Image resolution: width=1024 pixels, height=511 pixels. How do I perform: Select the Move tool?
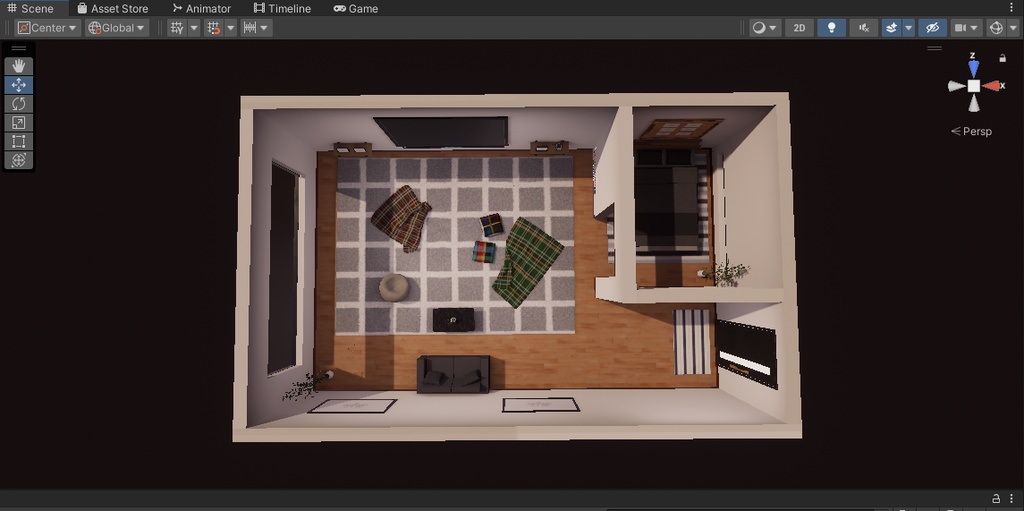click(18, 85)
